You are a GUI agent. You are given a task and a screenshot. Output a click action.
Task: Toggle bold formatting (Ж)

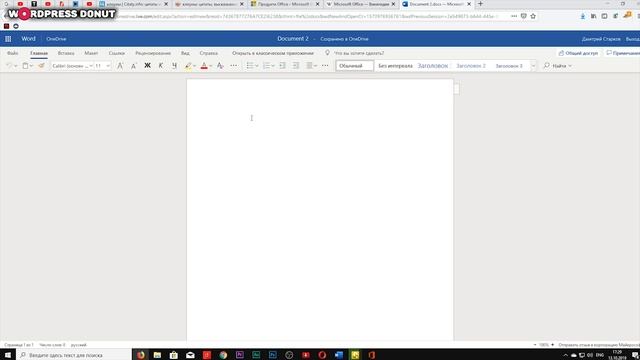click(x=147, y=66)
